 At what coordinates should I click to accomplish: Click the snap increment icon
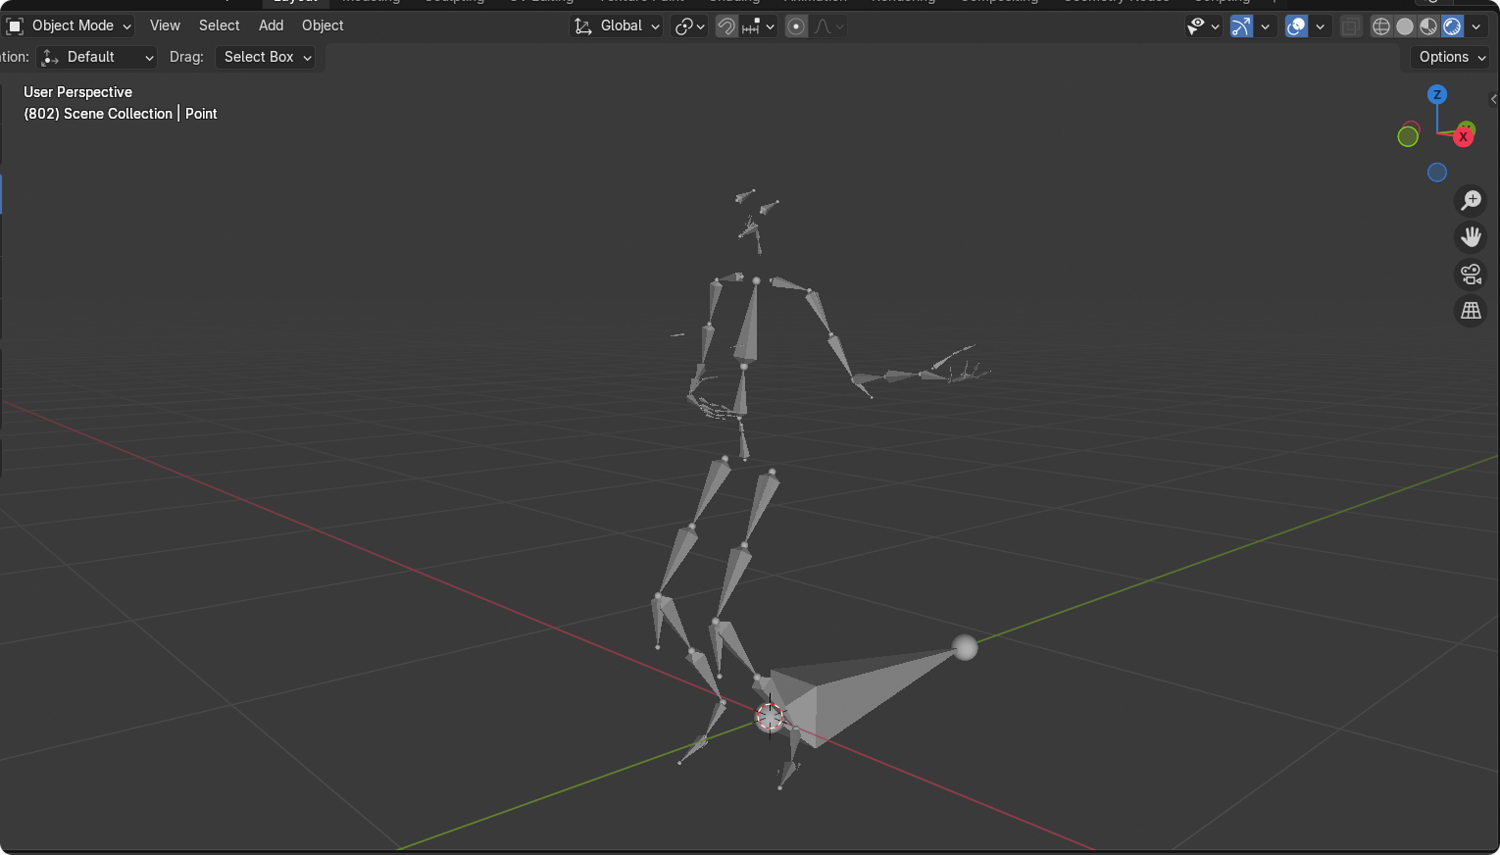tap(752, 27)
